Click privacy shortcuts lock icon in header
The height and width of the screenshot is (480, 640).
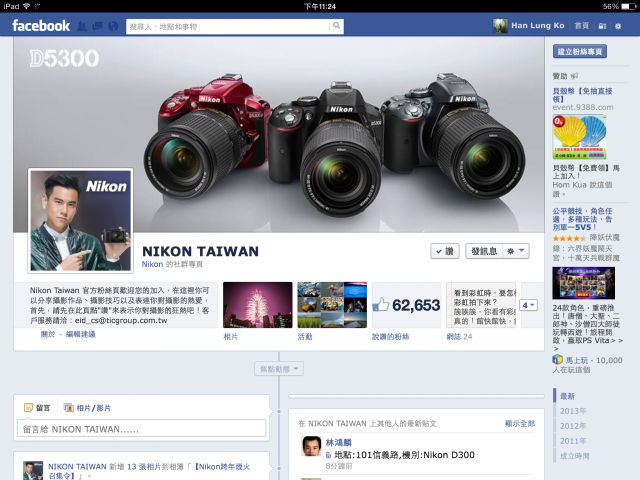pyautogui.click(x=602, y=26)
